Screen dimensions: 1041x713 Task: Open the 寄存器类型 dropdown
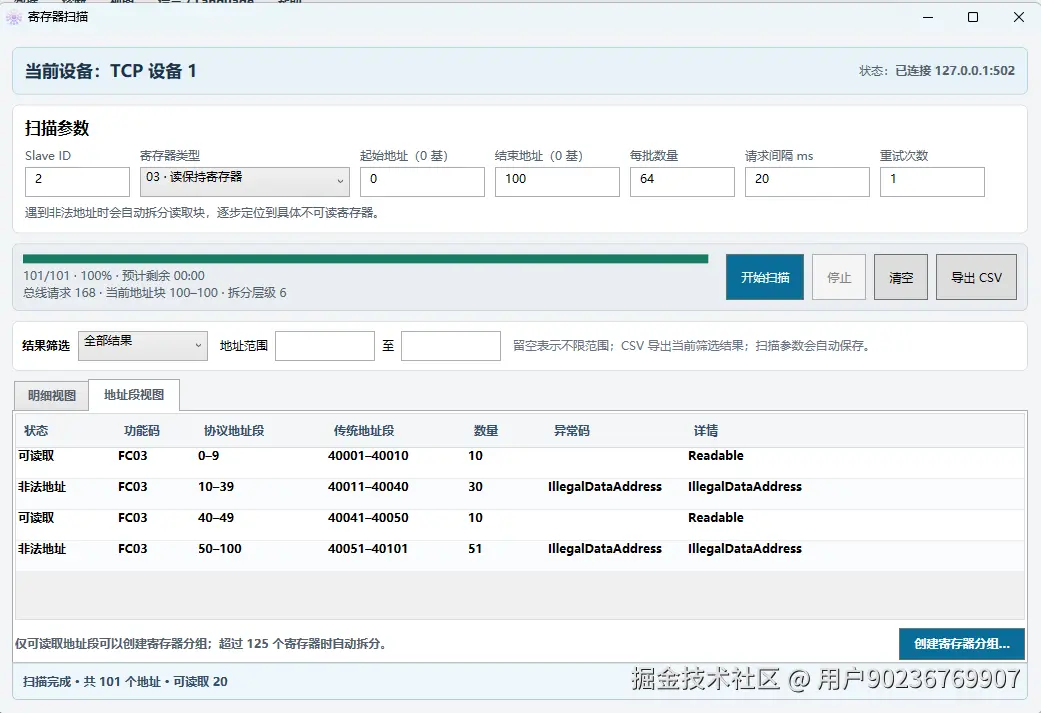tap(244, 181)
